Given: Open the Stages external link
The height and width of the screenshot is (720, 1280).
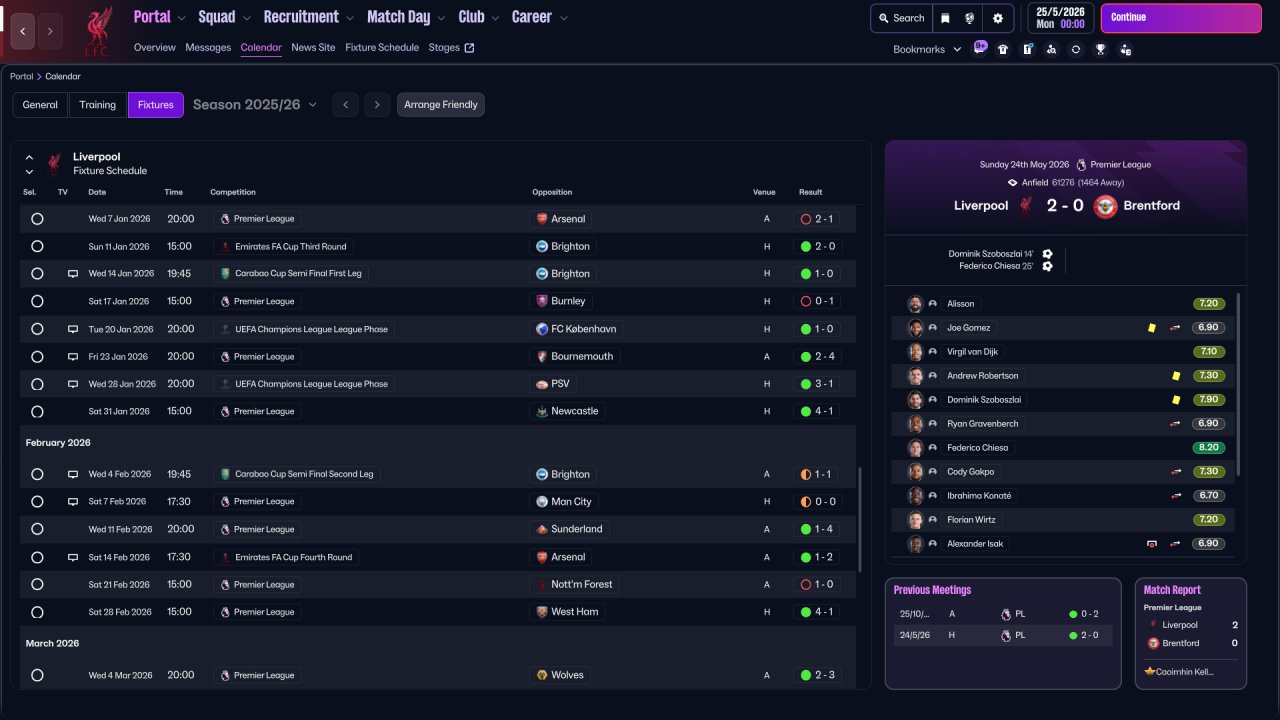Looking at the screenshot, I should coord(451,47).
